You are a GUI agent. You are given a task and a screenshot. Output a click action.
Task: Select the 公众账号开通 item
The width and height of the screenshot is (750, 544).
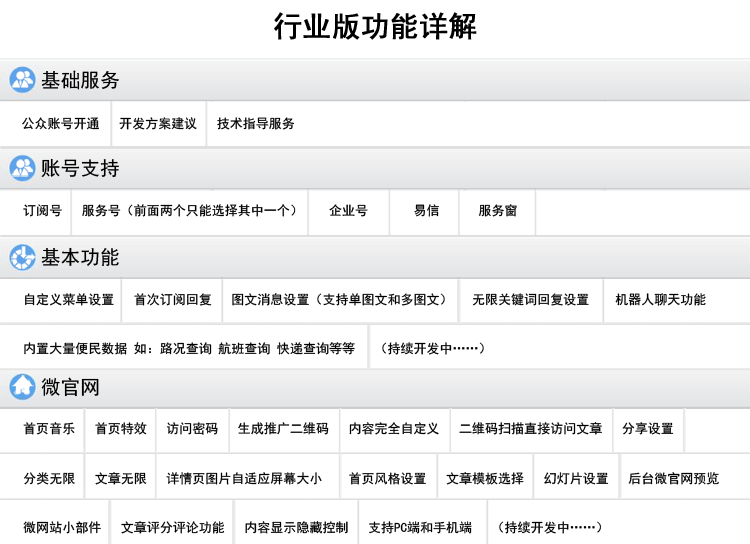(x=61, y=124)
